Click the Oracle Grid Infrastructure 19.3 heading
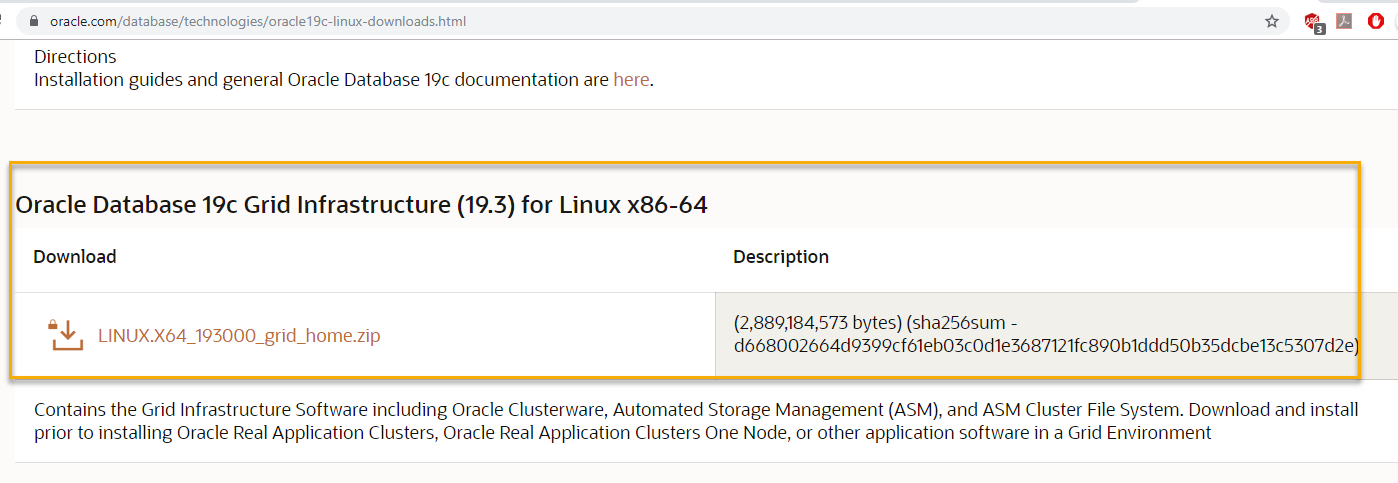1398x483 pixels. pyautogui.click(x=361, y=206)
